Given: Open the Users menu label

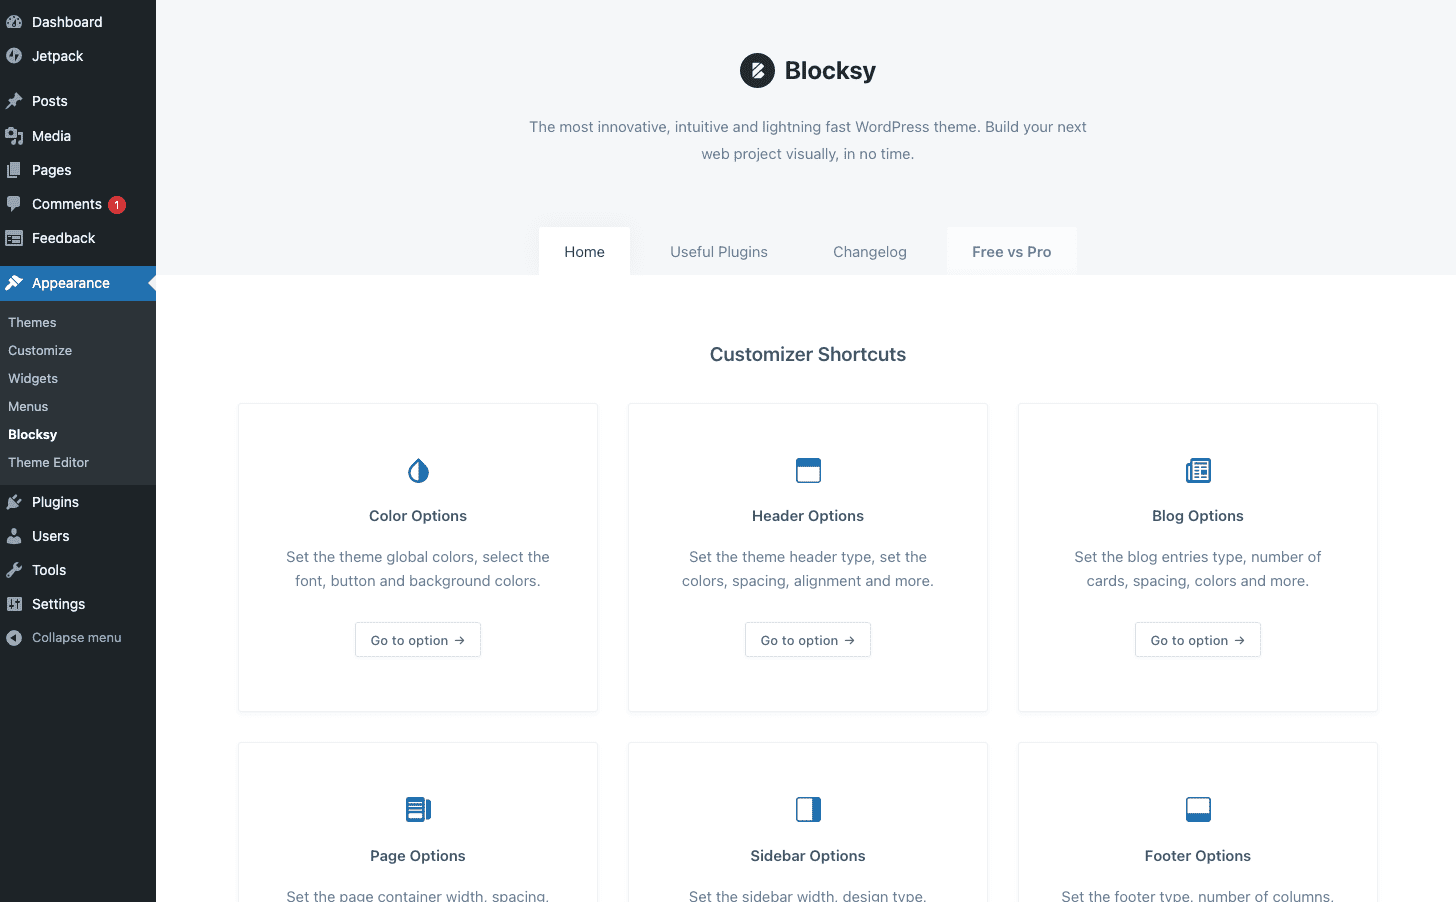Looking at the screenshot, I should click(50, 536).
